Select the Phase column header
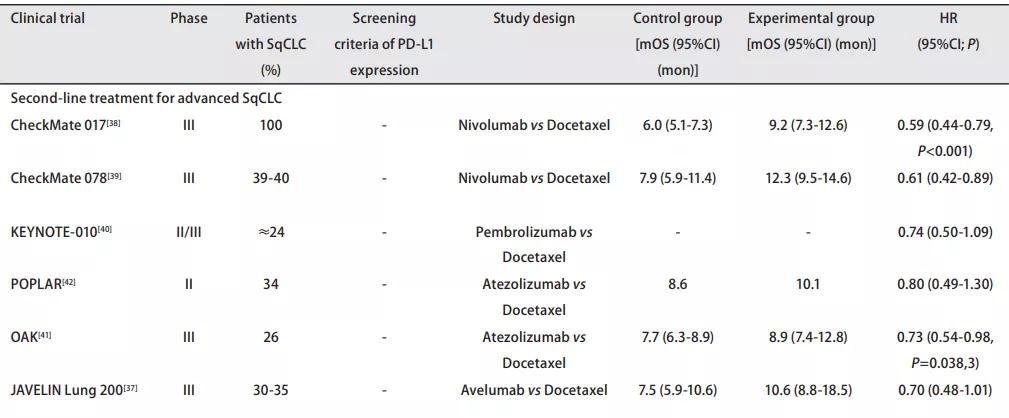 pos(189,19)
